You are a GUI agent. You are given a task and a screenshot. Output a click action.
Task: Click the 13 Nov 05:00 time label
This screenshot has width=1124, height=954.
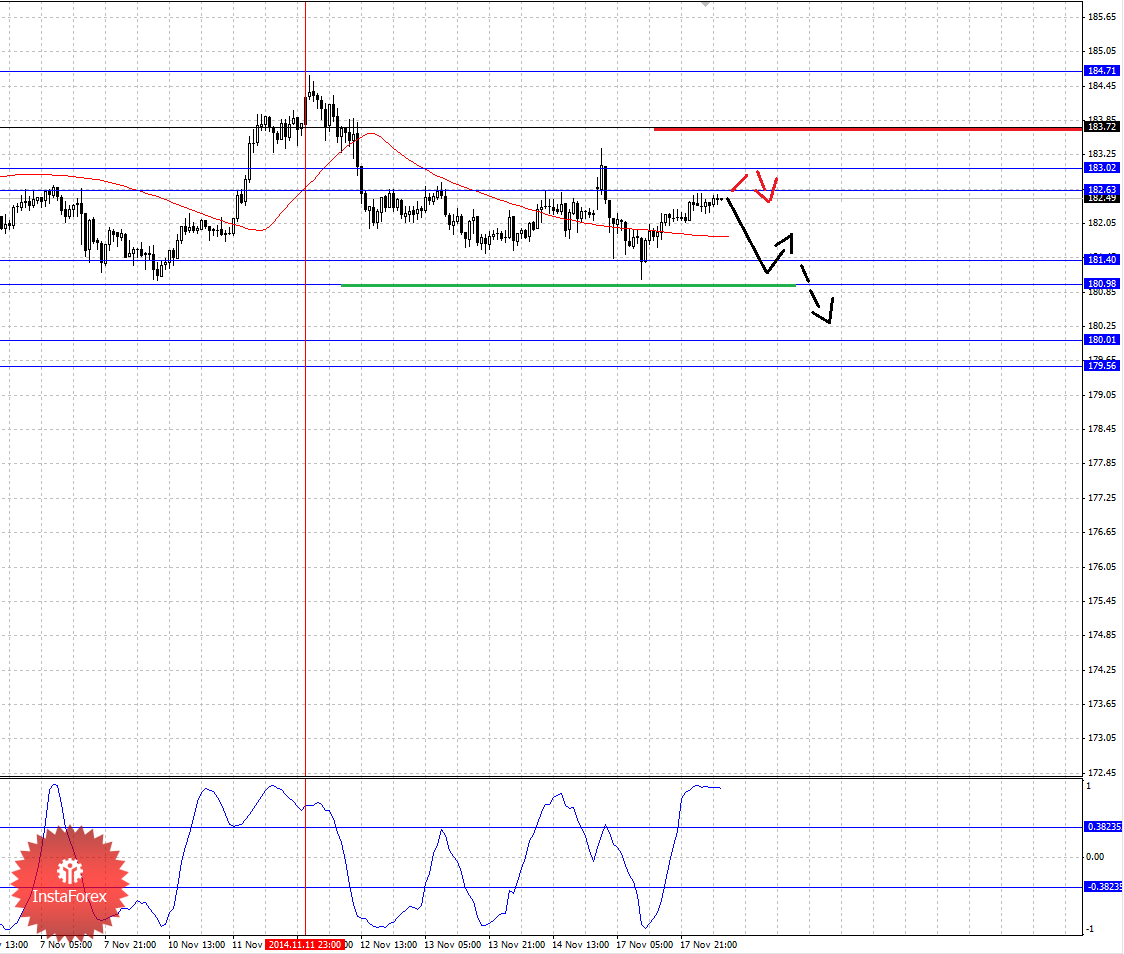(452, 945)
